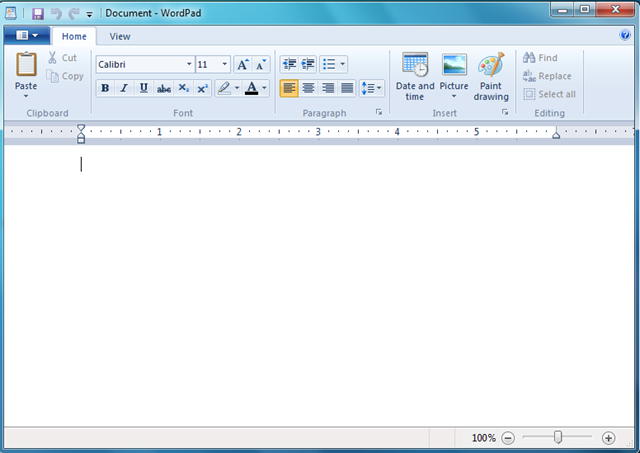Open WordPad Help
The image size is (640, 453).
[x=624, y=35]
